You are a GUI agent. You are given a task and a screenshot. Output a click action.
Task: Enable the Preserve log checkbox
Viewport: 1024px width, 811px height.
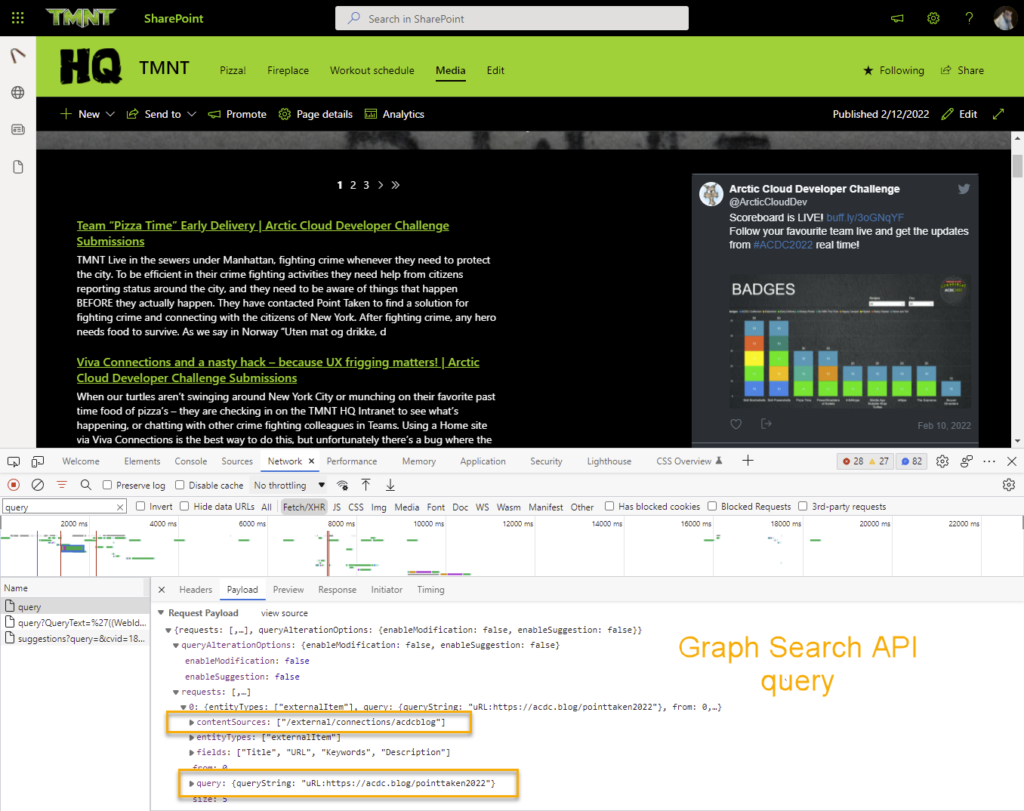tap(108, 485)
